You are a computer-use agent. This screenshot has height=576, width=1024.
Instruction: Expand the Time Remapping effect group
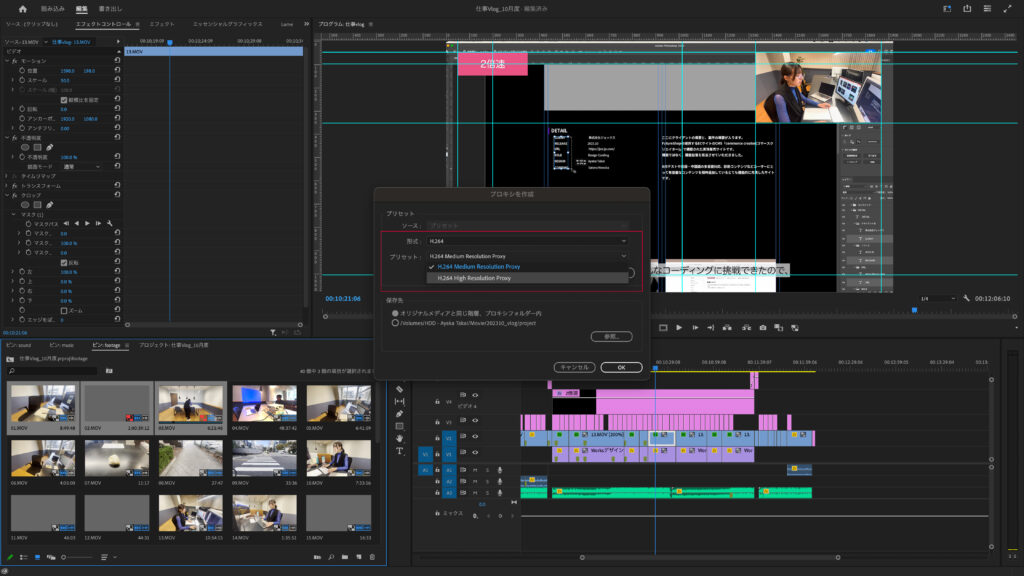pos(7,176)
